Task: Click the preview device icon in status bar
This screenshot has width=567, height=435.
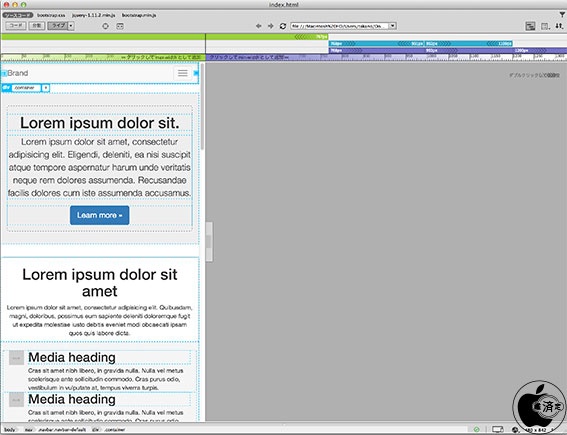Action: [x=498, y=430]
